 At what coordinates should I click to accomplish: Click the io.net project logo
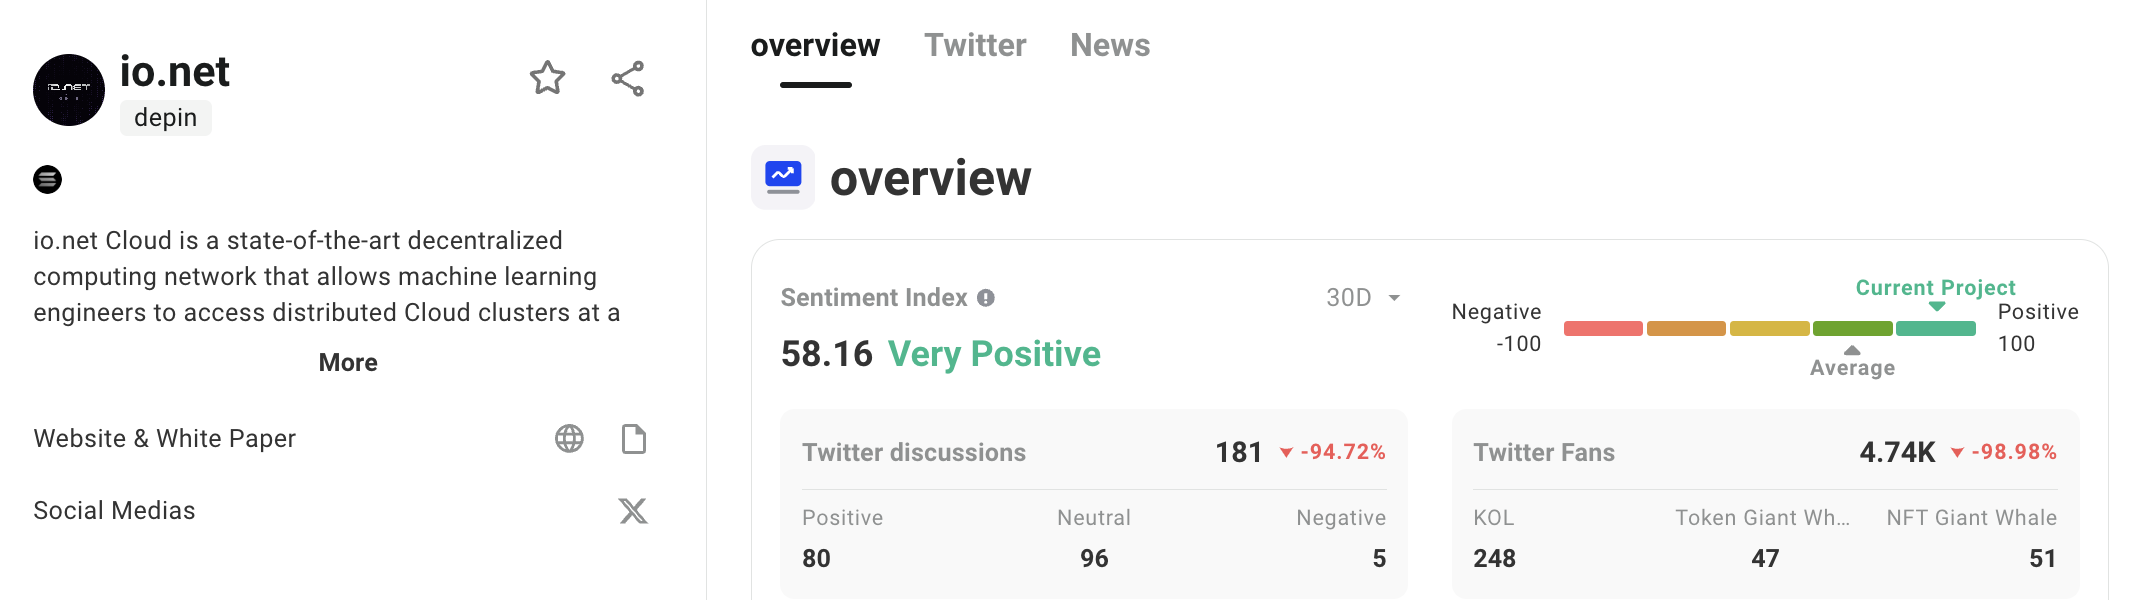click(x=69, y=90)
